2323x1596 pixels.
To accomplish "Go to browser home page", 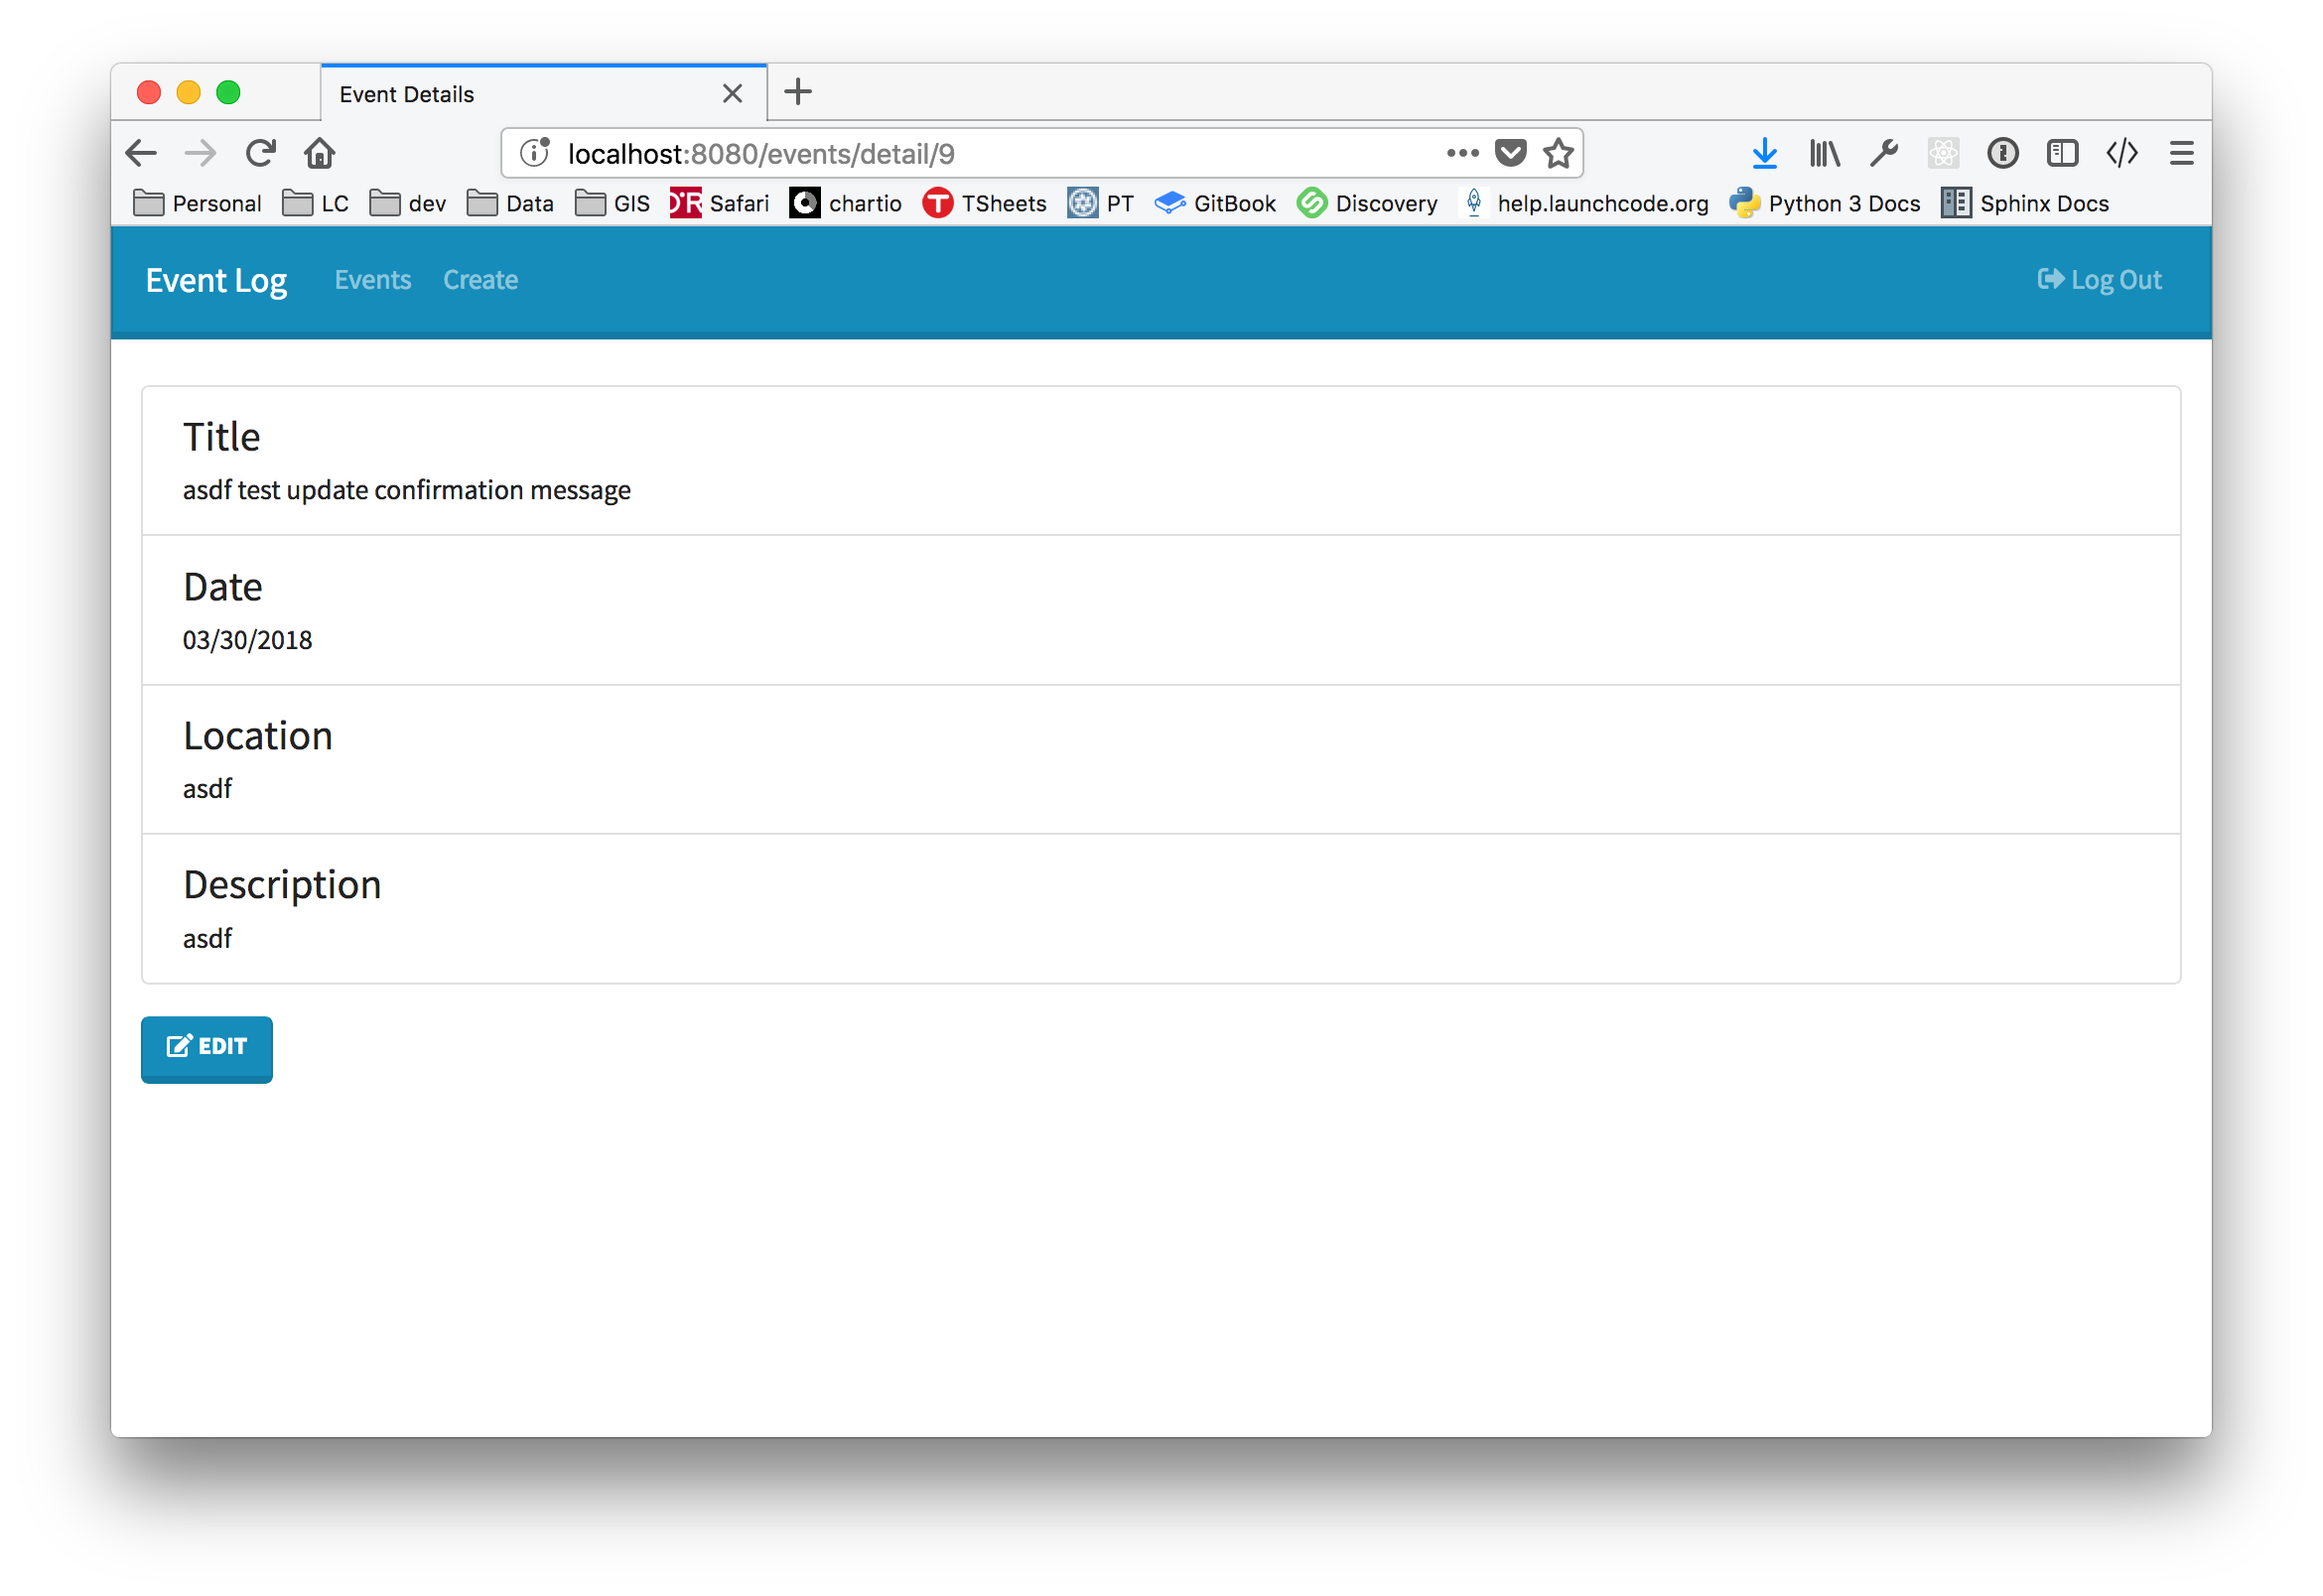I will click(x=320, y=153).
